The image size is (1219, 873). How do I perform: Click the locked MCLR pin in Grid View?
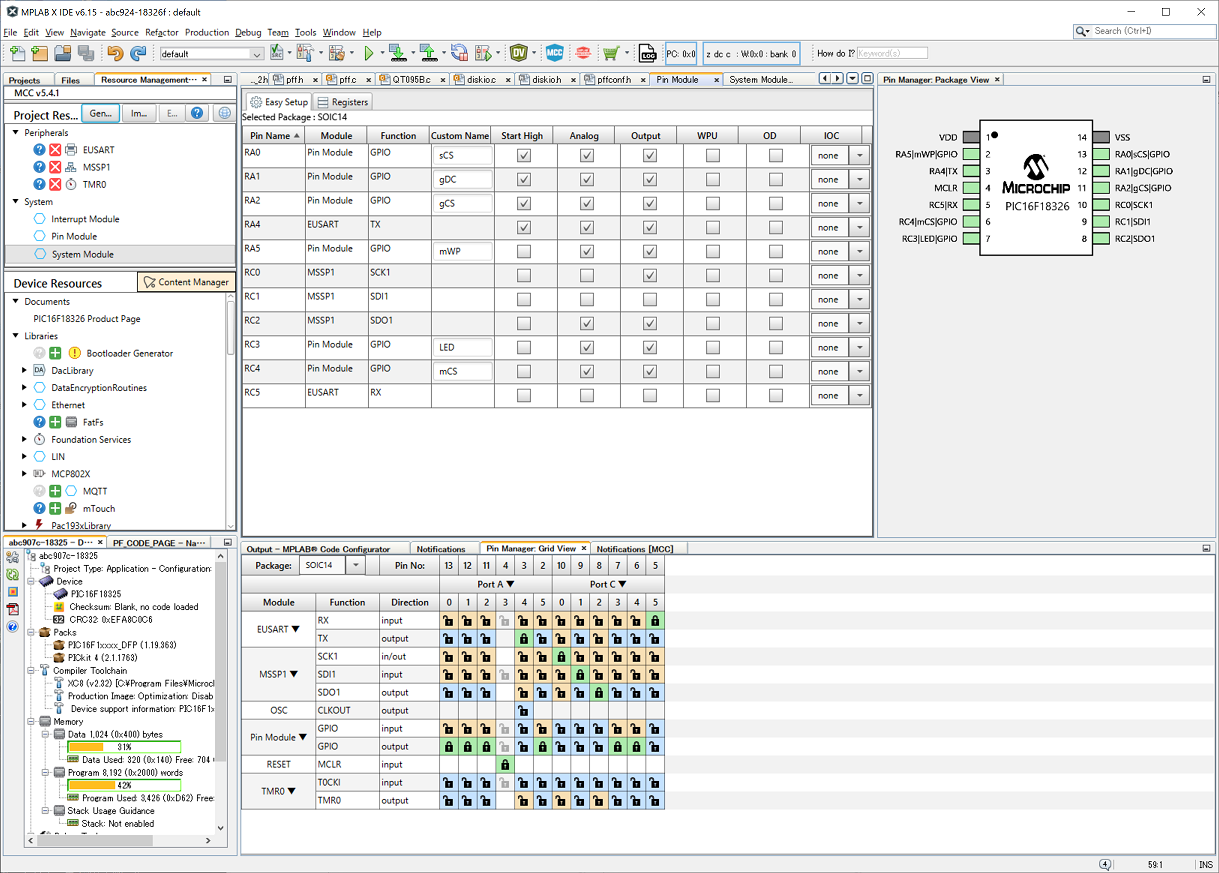pyautogui.click(x=505, y=765)
